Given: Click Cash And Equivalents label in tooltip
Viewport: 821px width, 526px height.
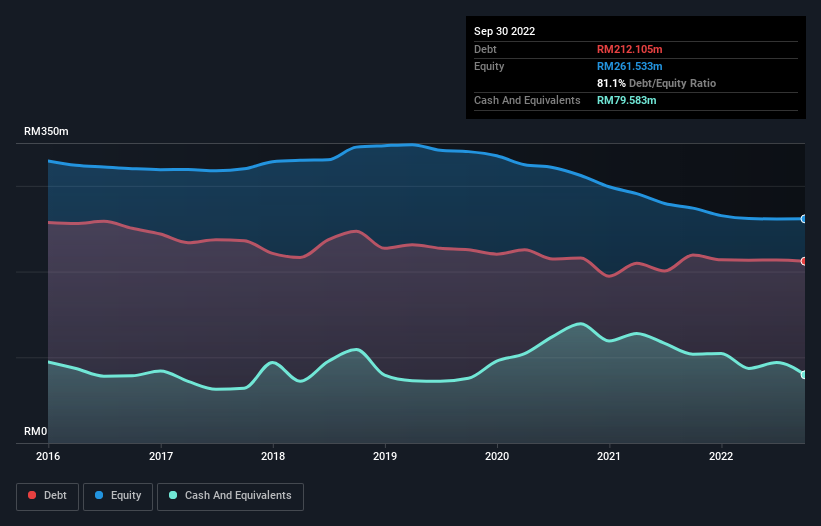Looking at the screenshot, I should click(527, 100).
